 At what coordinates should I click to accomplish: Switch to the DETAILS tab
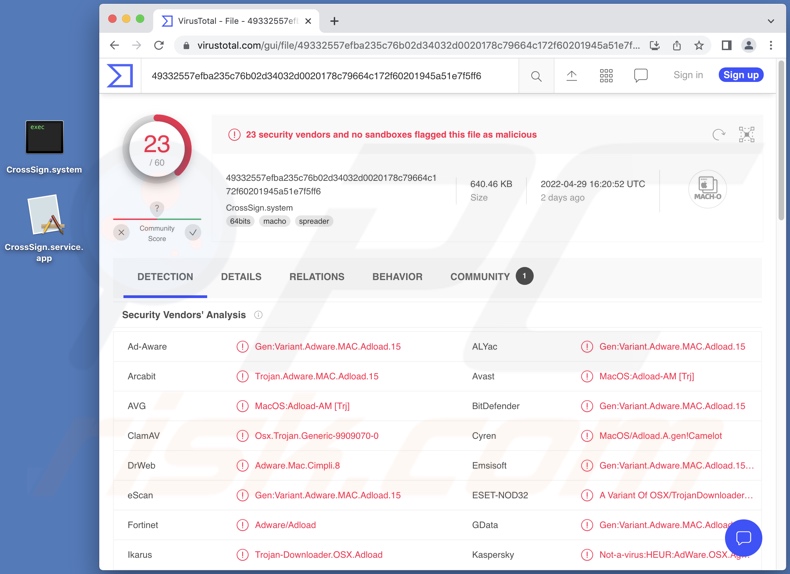241,277
